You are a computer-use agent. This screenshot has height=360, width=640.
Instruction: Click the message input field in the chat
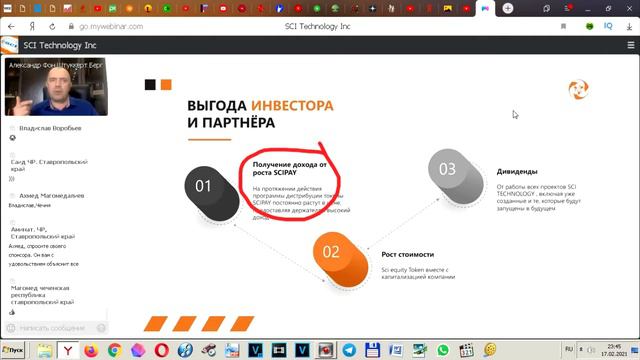(56, 328)
